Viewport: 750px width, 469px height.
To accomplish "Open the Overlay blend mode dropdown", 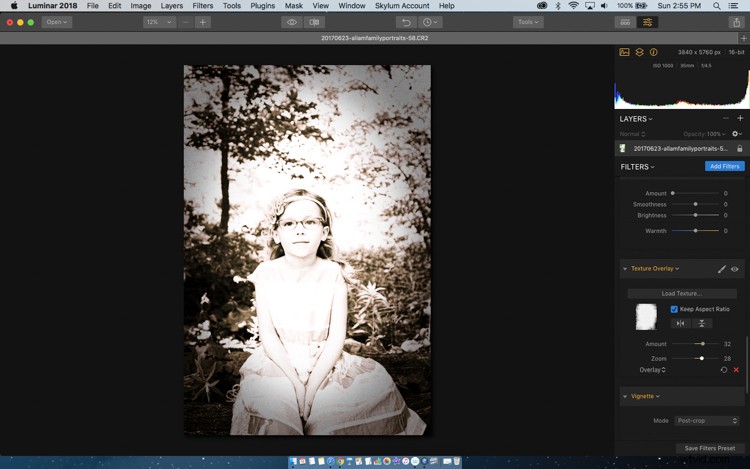I will [652, 370].
